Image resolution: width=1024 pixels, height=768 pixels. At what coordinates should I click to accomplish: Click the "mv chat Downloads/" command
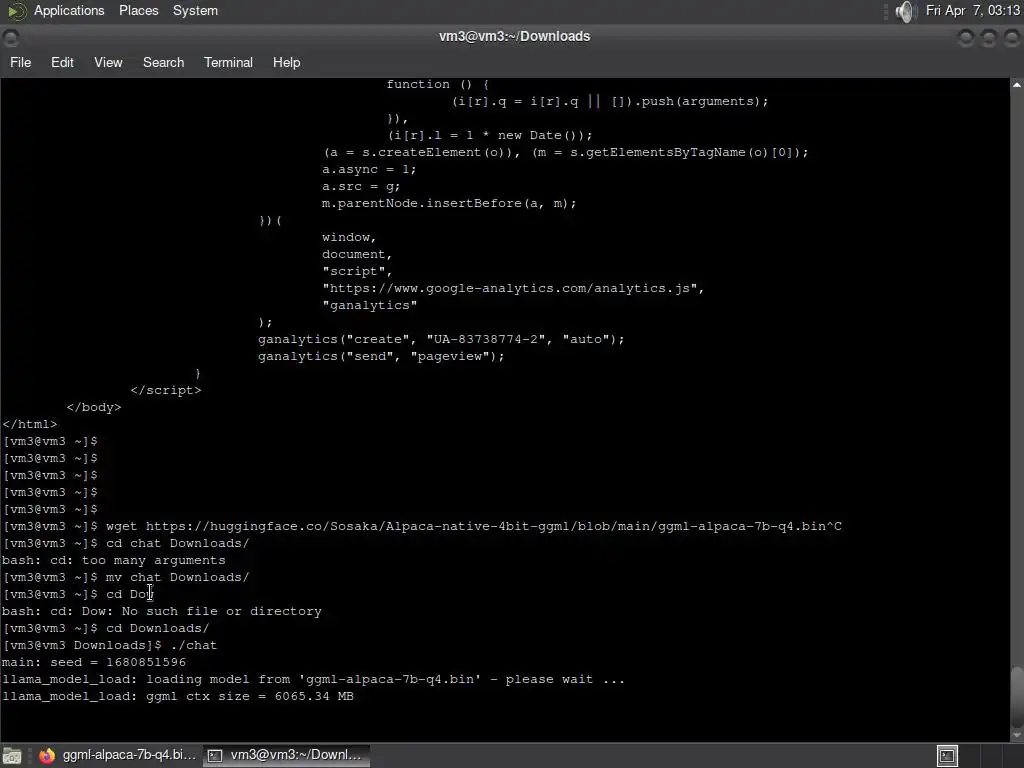pos(177,577)
